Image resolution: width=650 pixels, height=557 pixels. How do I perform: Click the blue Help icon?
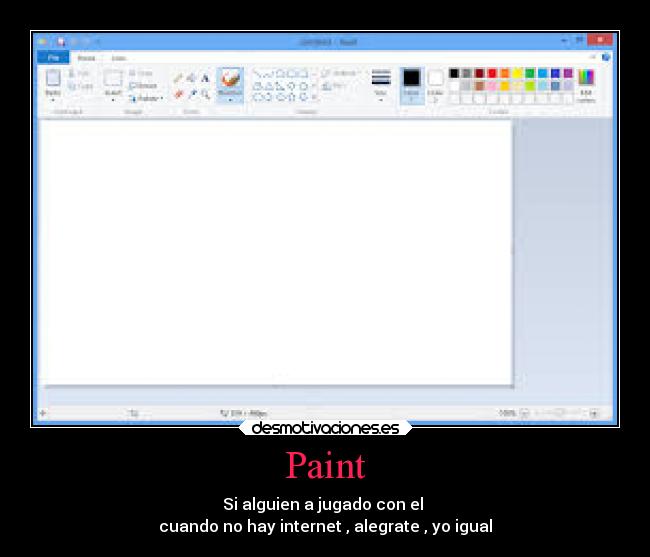[606, 57]
